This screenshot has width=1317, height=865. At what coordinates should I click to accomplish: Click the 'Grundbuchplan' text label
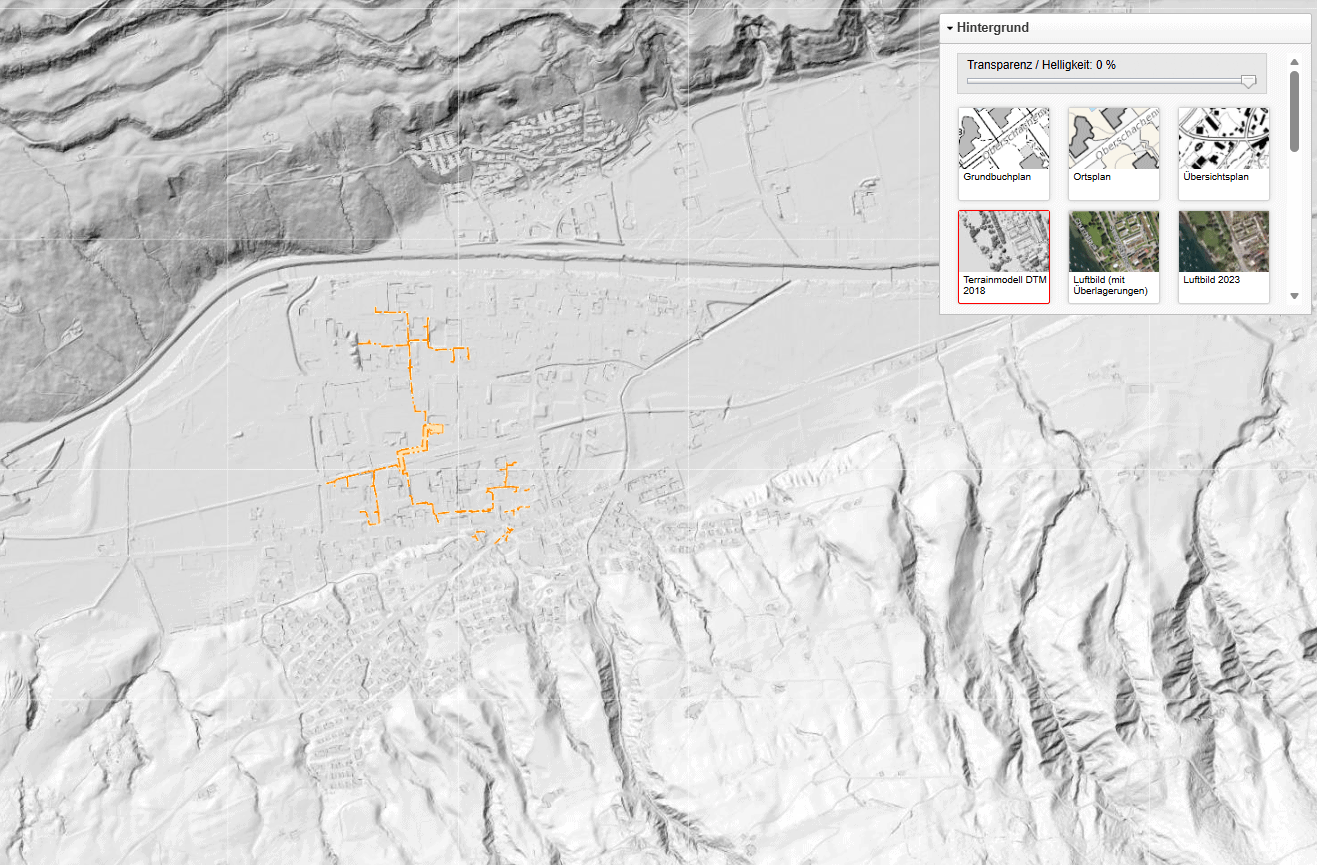point(996,177)
